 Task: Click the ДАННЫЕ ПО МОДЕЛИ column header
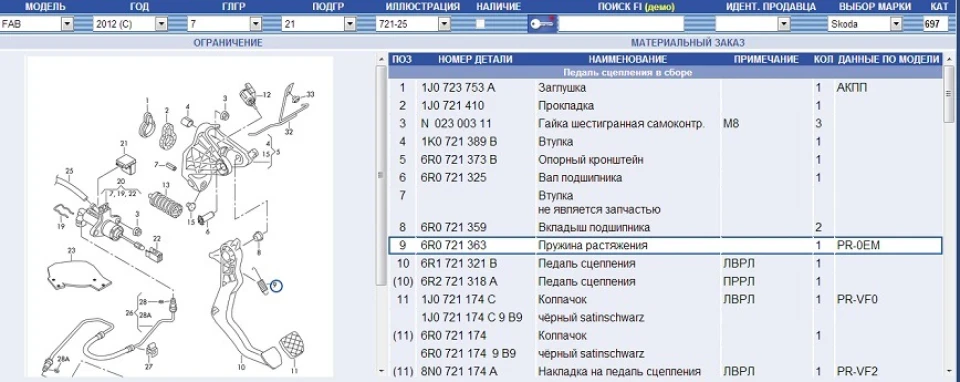pos(888,59)
